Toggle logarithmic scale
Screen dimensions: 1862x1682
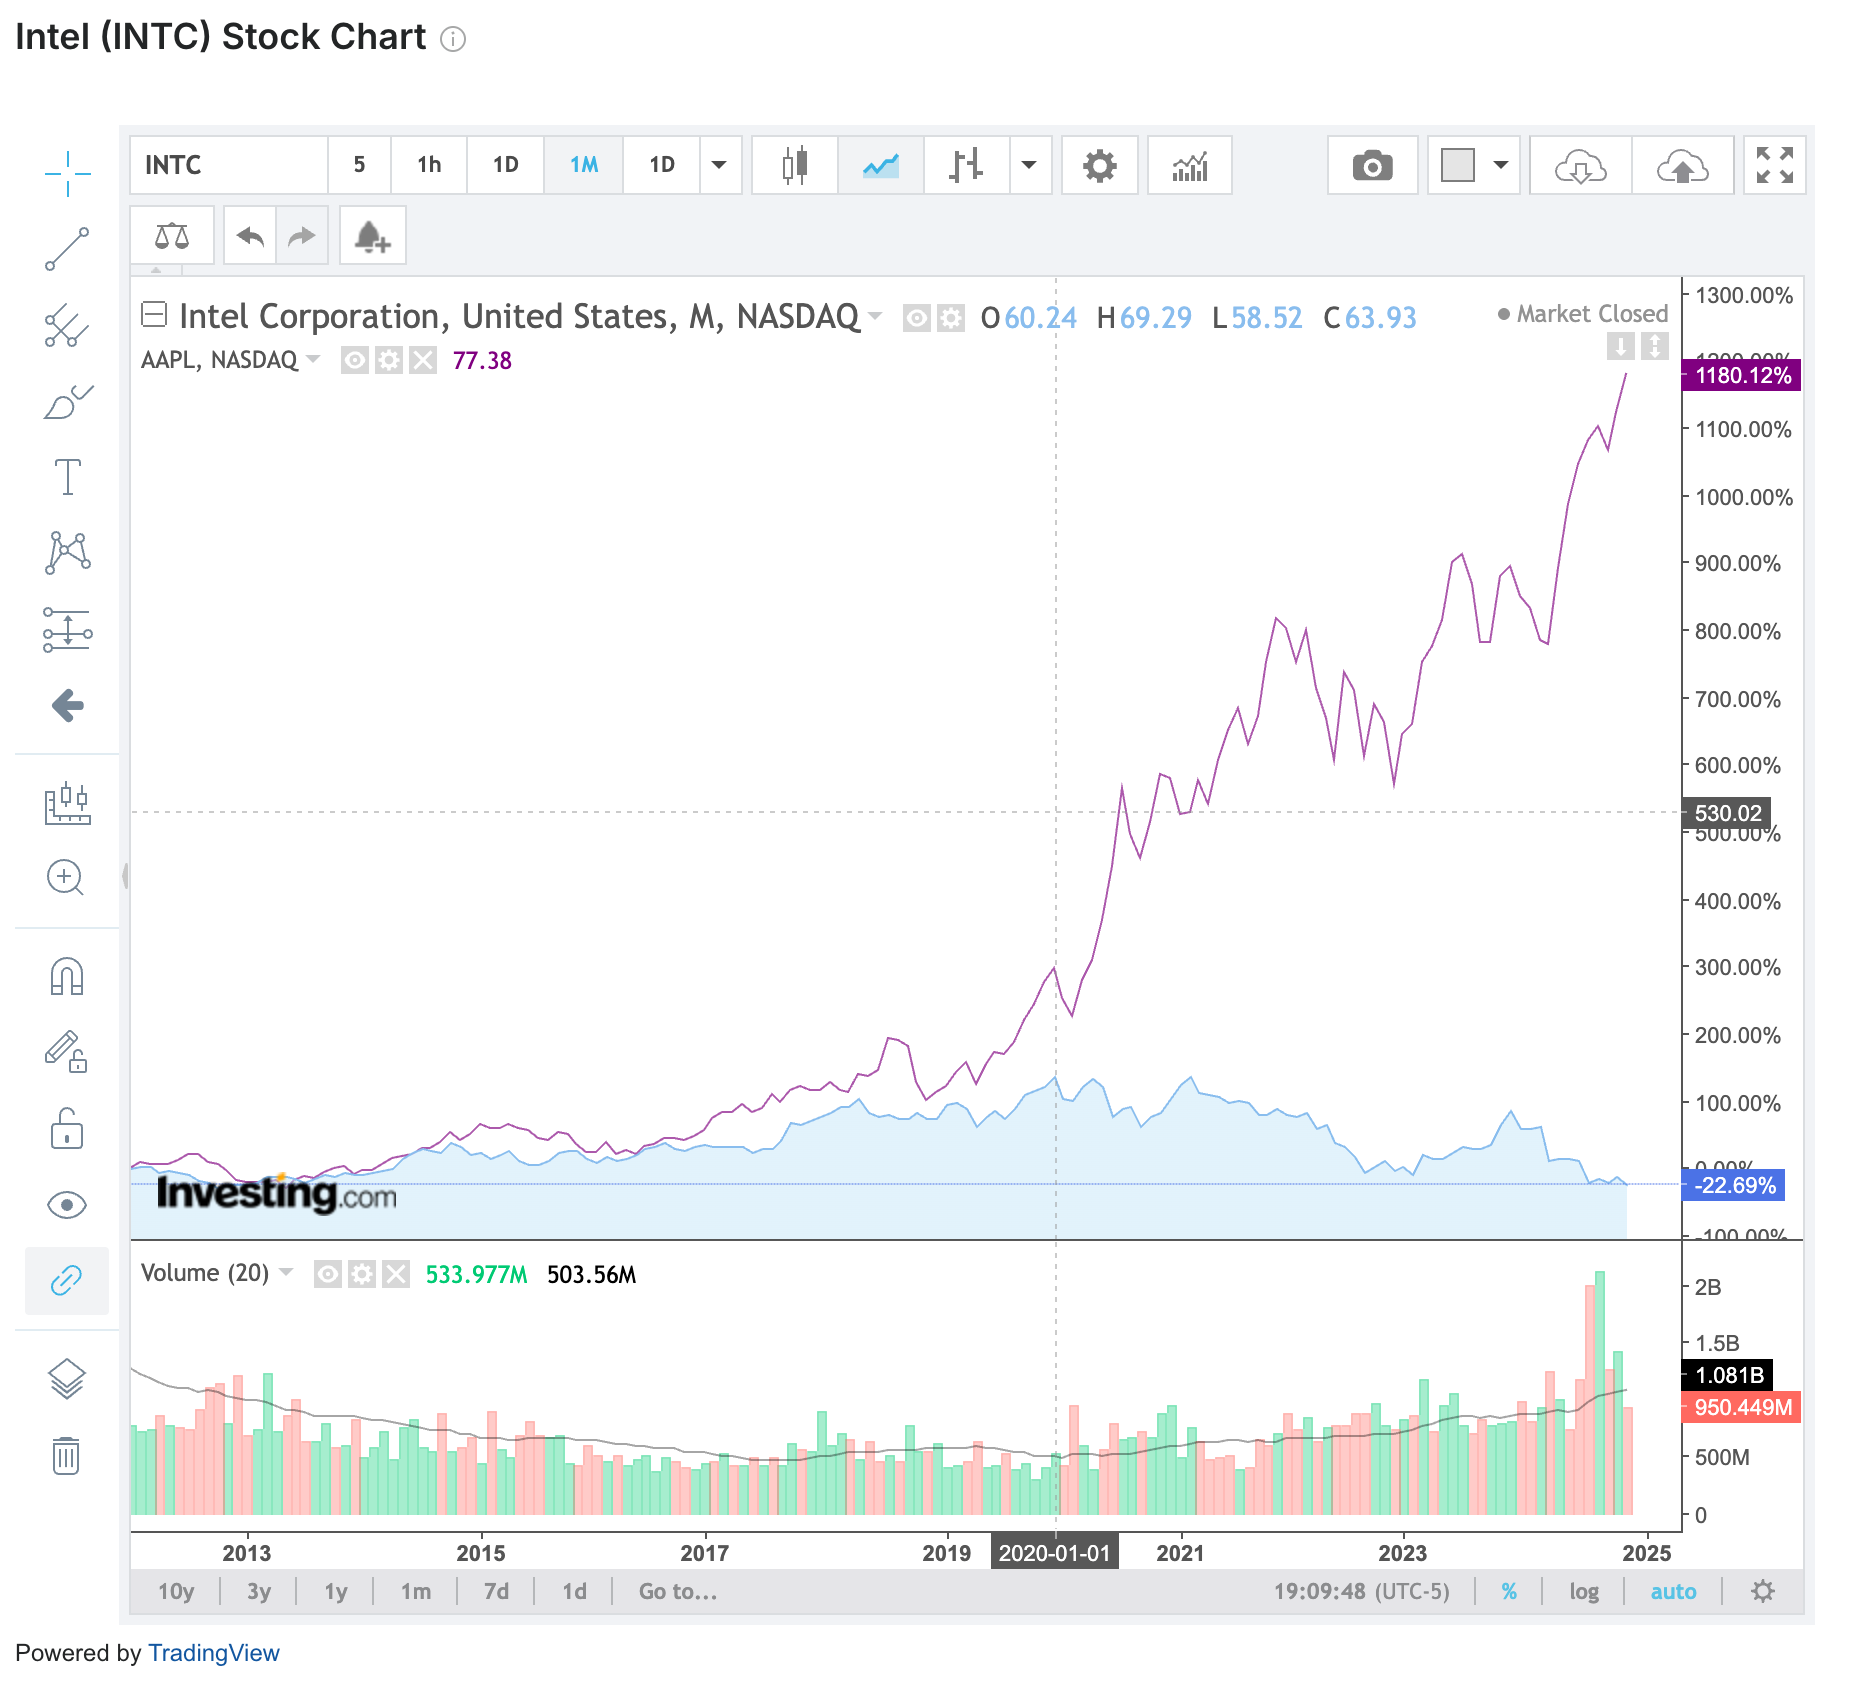(1584, 1591)
